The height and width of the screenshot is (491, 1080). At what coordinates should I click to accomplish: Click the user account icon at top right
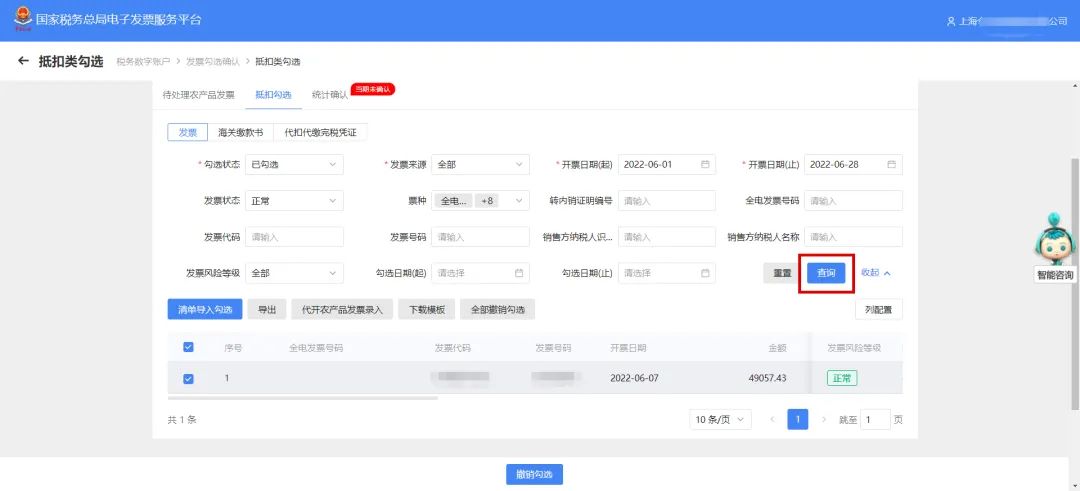point(950,21)
